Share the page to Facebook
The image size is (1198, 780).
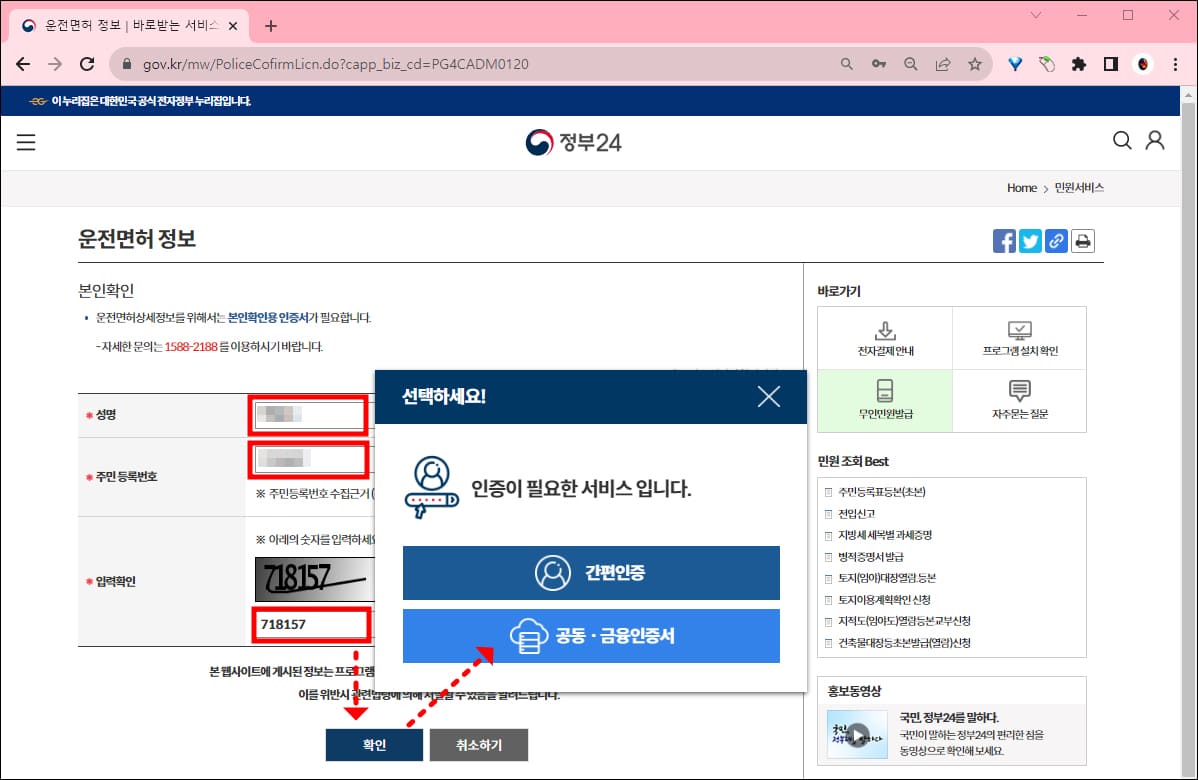pos(1003,240)
